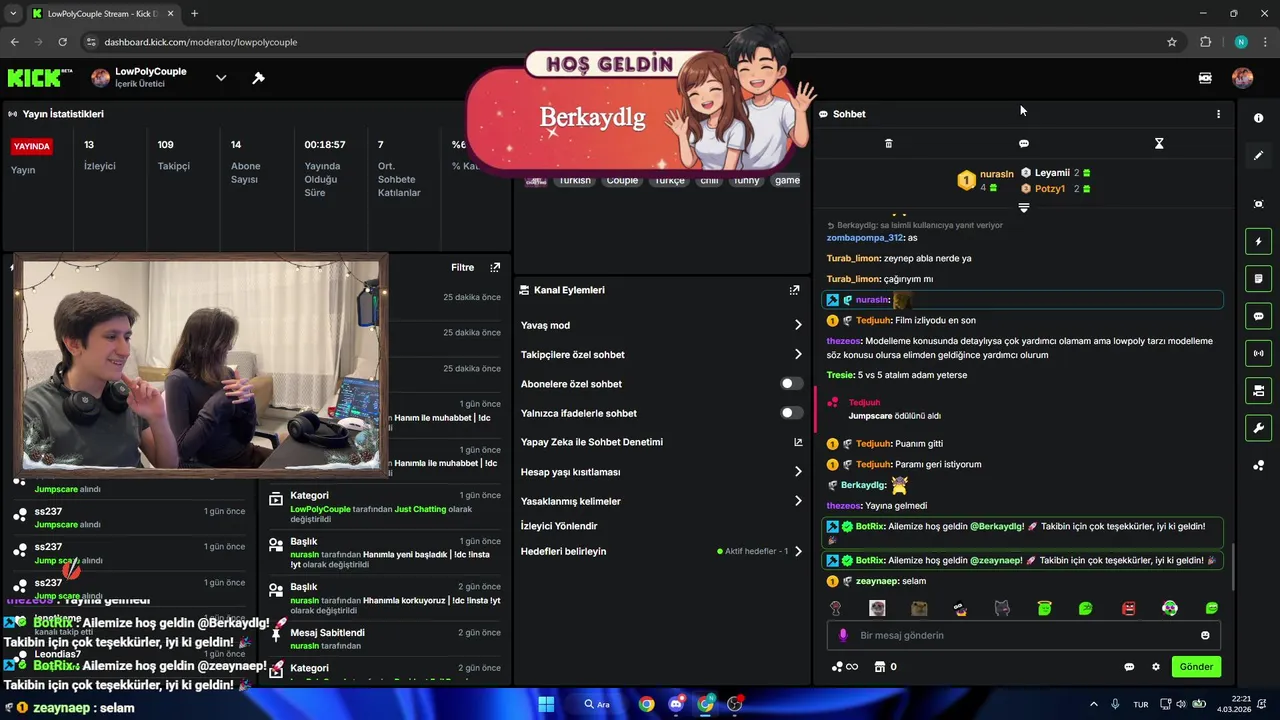
Task: Click the chat bubble icon in right sidebar
Action: (1258, 316)
